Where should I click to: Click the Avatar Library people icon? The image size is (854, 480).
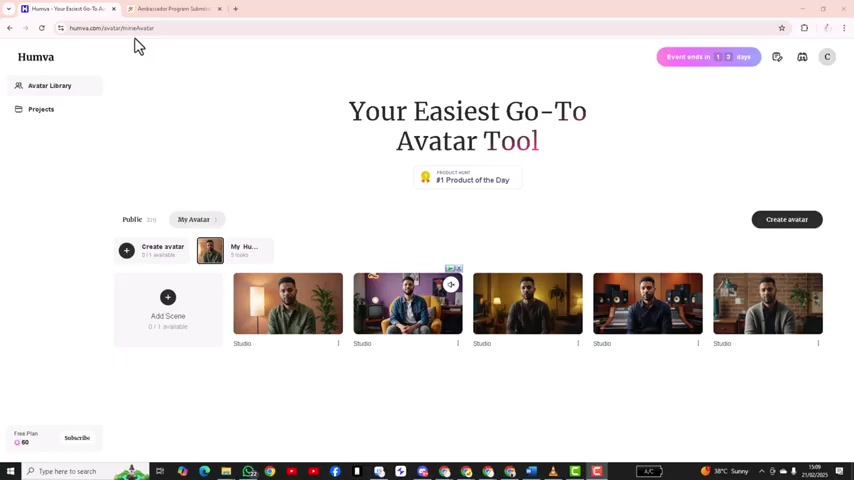pyautogui.click(x=19, y=86)
